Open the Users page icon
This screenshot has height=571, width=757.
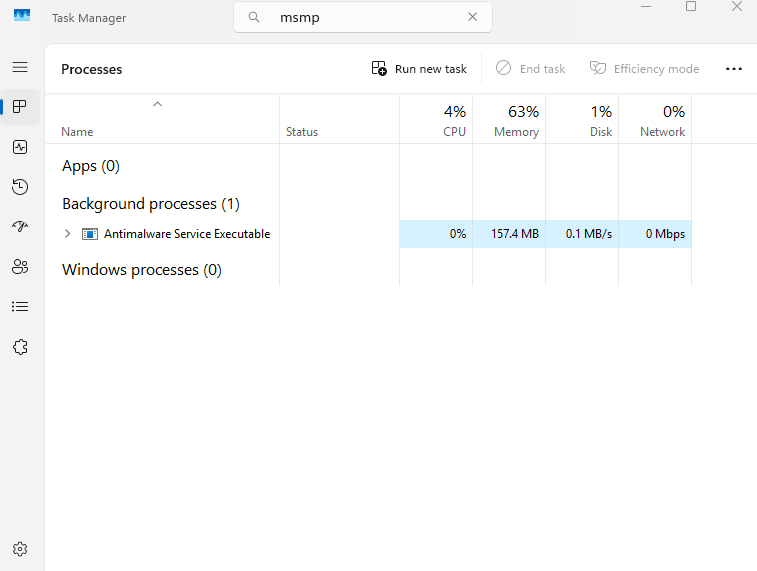(x=20, y=267)
